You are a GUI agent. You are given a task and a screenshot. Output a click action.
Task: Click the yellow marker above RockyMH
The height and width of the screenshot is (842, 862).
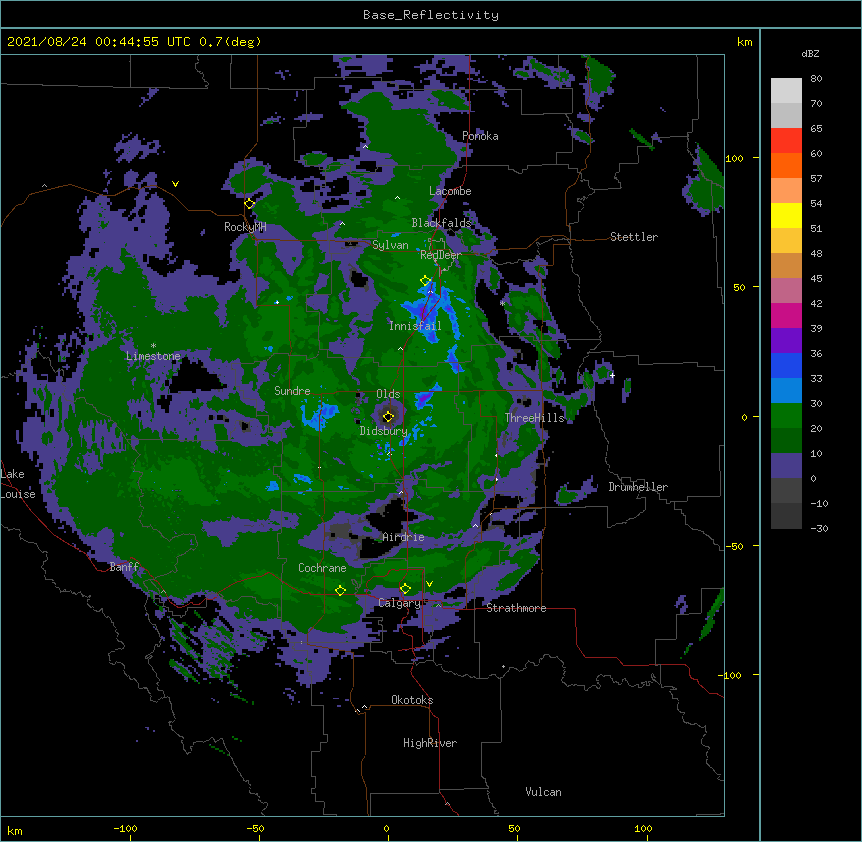coord(249,203)
